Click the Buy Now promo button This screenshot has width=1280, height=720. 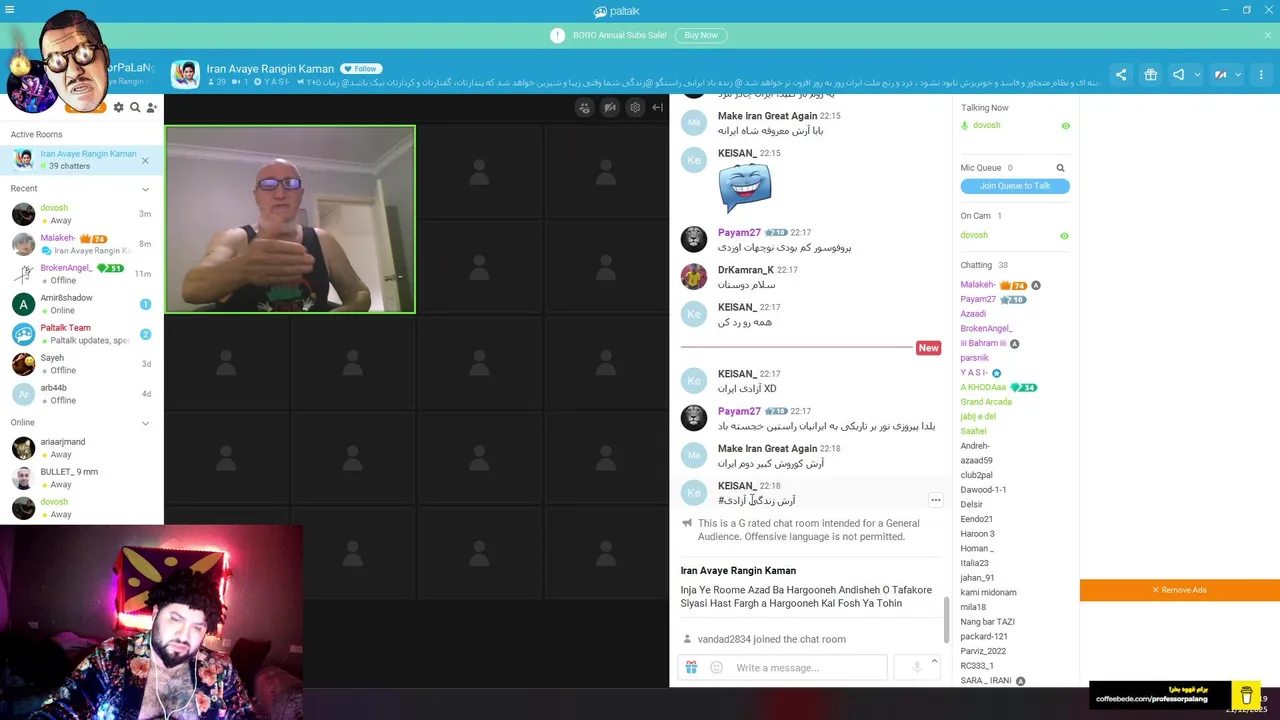click(701, 35)
